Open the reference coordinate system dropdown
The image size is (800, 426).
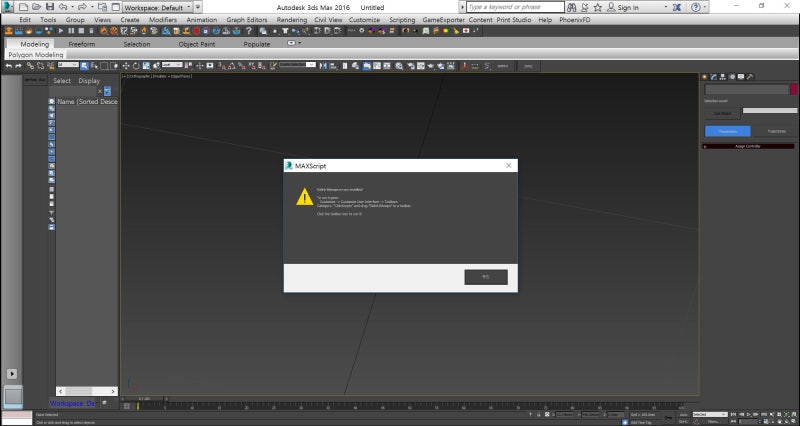172,65
